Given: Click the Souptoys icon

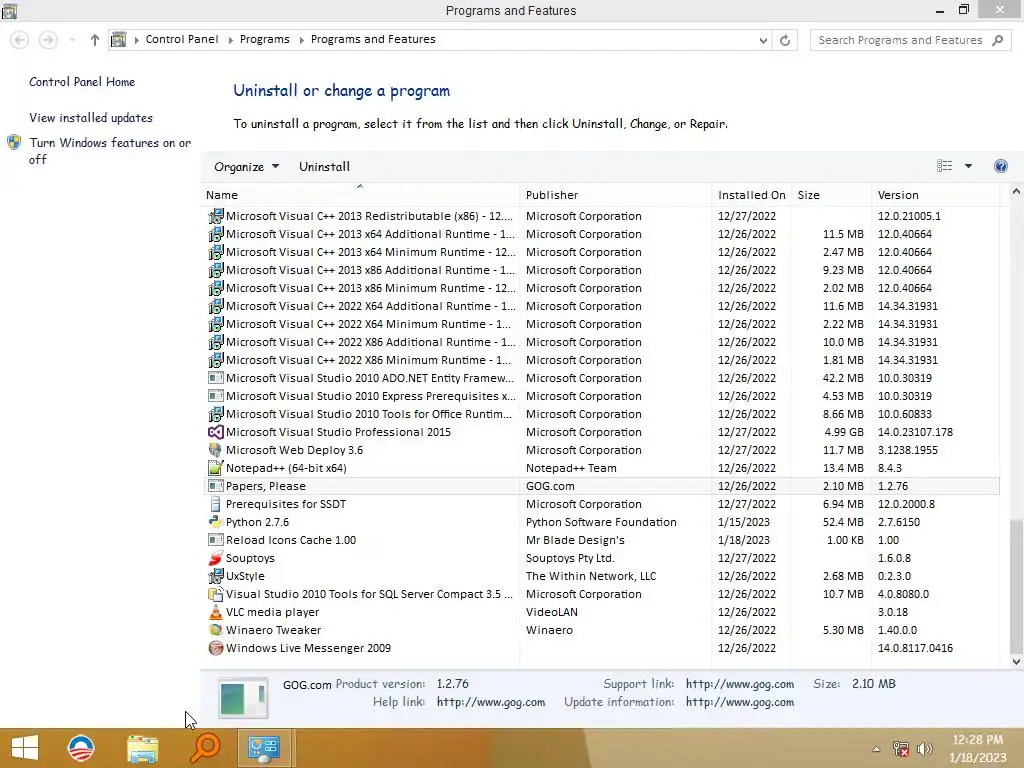Looking at the screenshot, I should [216, 558].
